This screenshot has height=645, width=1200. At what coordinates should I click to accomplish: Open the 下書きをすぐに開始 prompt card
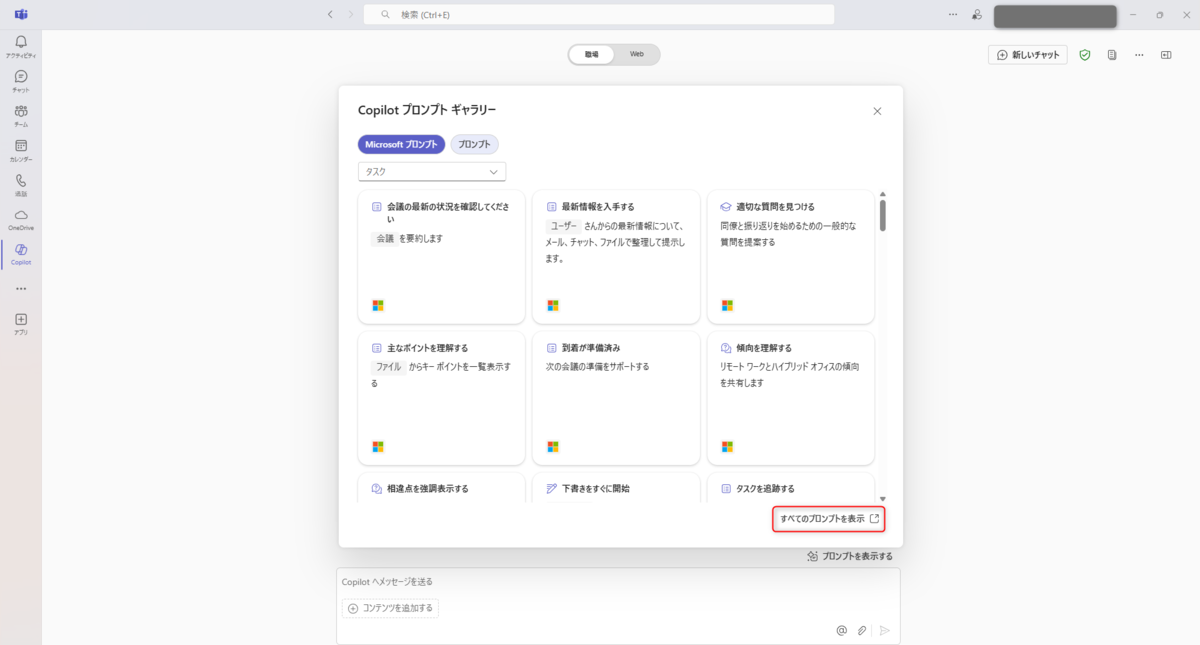(616, 487)
